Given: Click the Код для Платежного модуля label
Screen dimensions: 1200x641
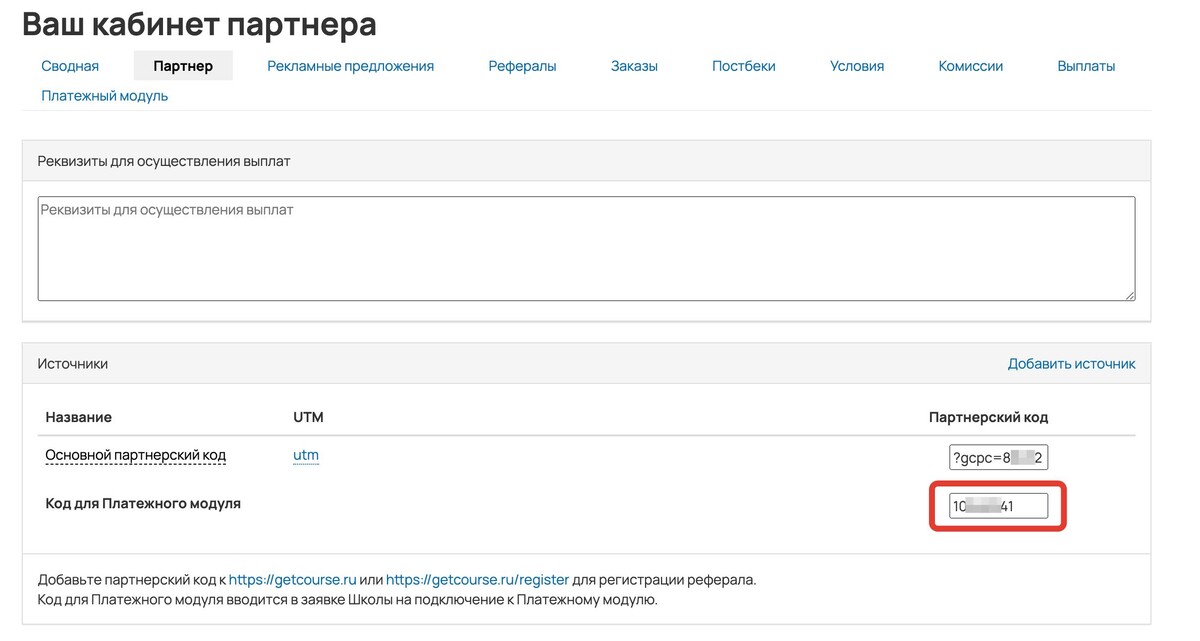Looking at the screenshot, I should [x=143, y=504].
